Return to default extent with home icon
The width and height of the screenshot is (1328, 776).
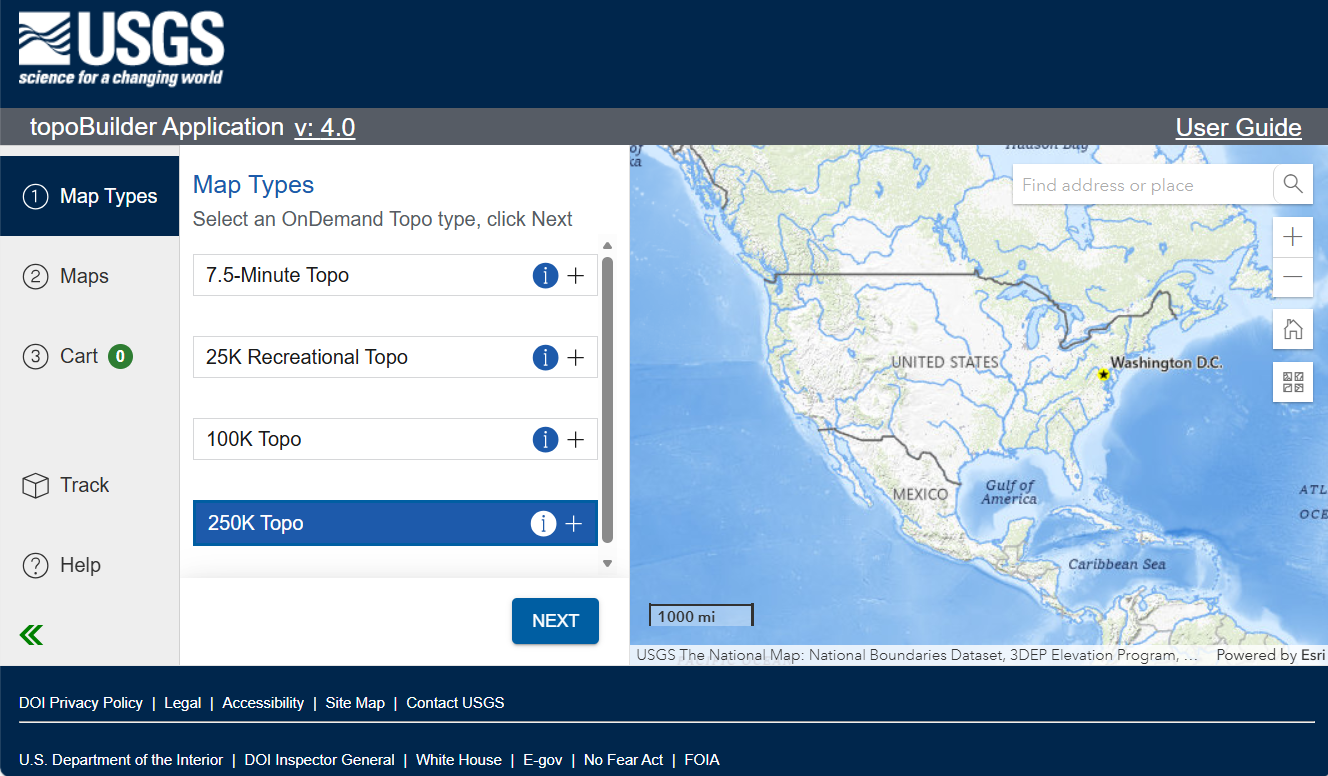point(1292,328)
